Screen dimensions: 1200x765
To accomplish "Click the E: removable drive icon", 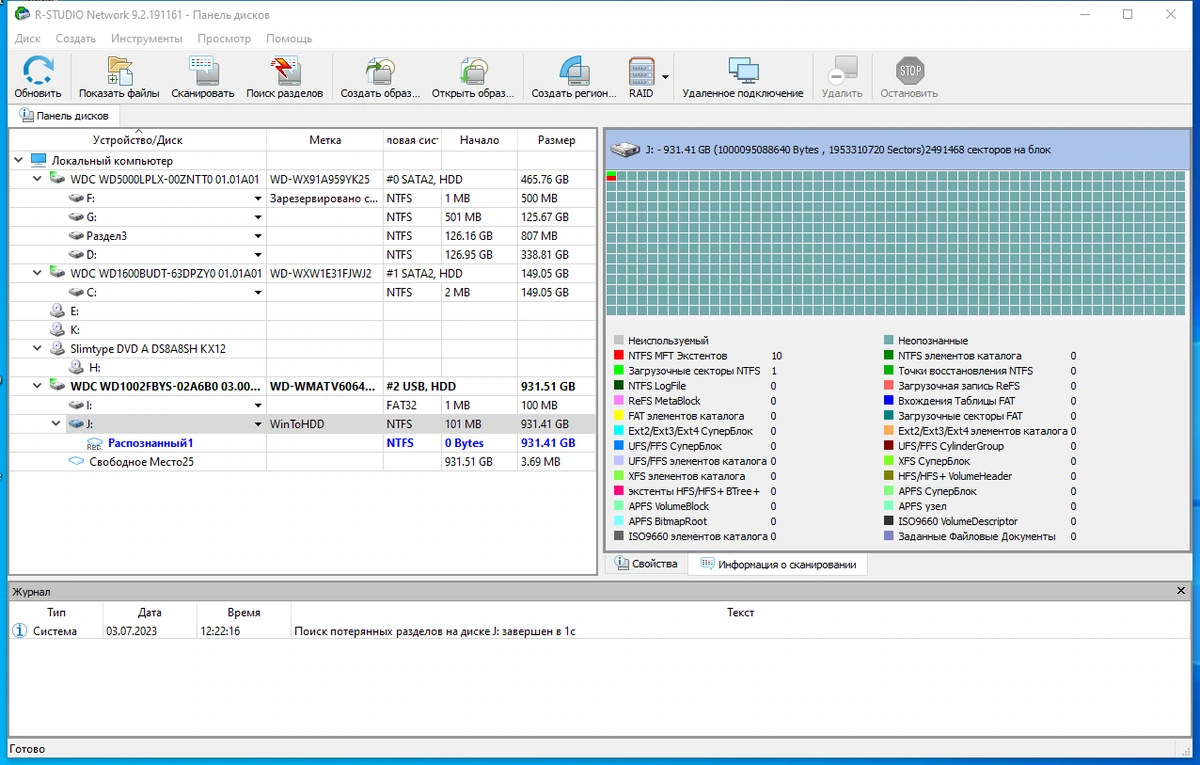I will (58, 311).
